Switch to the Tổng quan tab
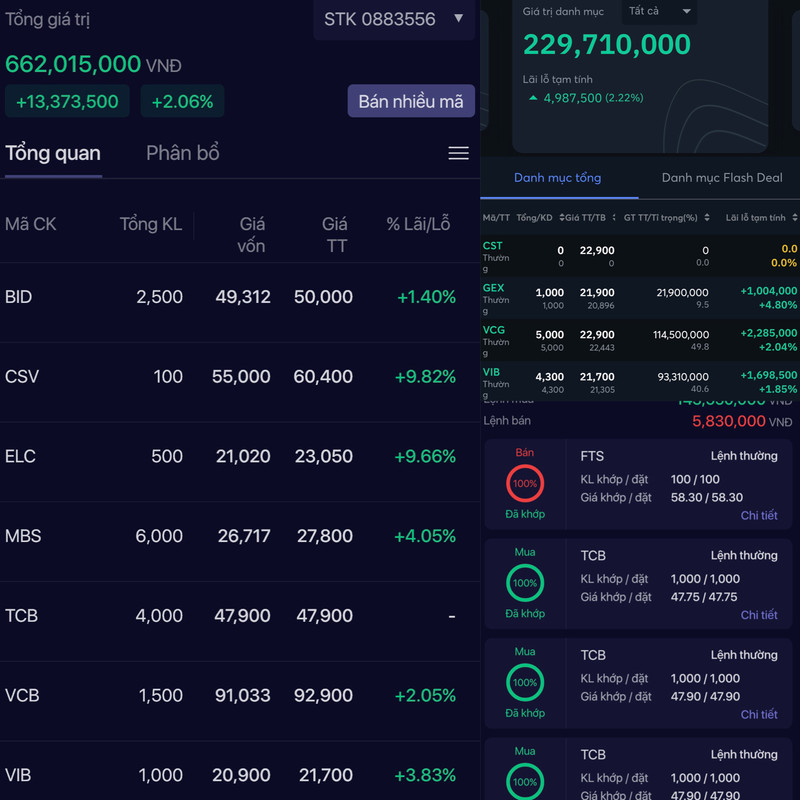 [53, 154]
